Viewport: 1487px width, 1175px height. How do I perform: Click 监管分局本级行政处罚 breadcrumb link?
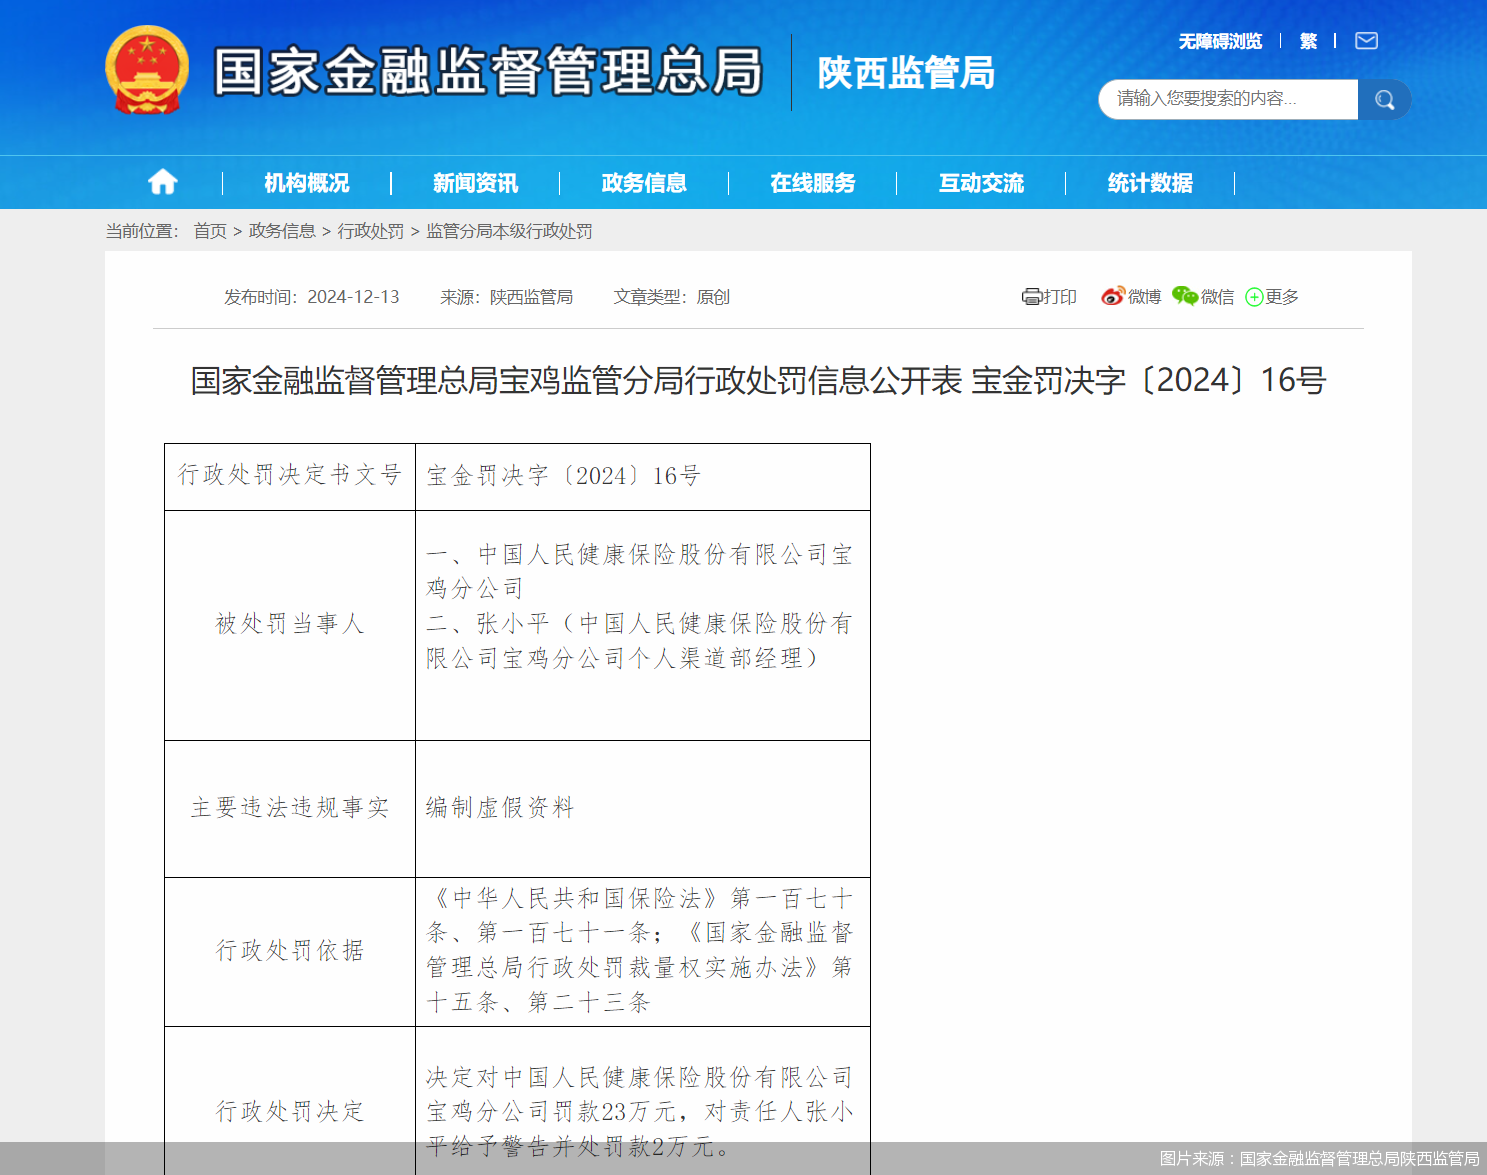(x=509, y=231)
